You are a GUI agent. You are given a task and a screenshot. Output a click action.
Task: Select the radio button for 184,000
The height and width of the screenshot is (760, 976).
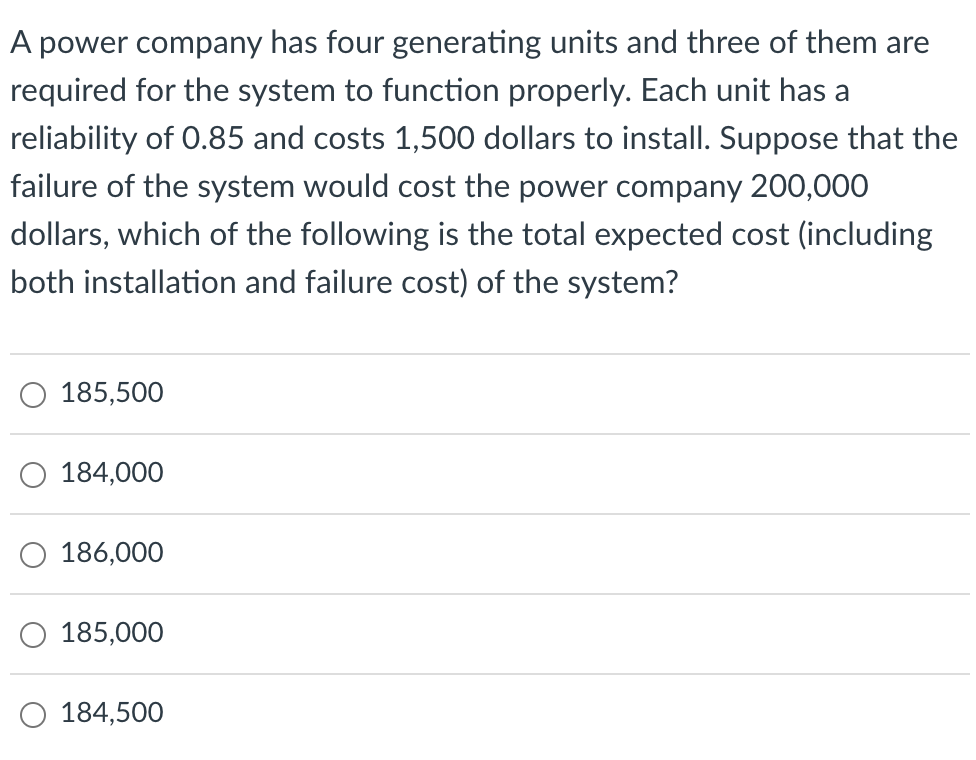[32, 474]
